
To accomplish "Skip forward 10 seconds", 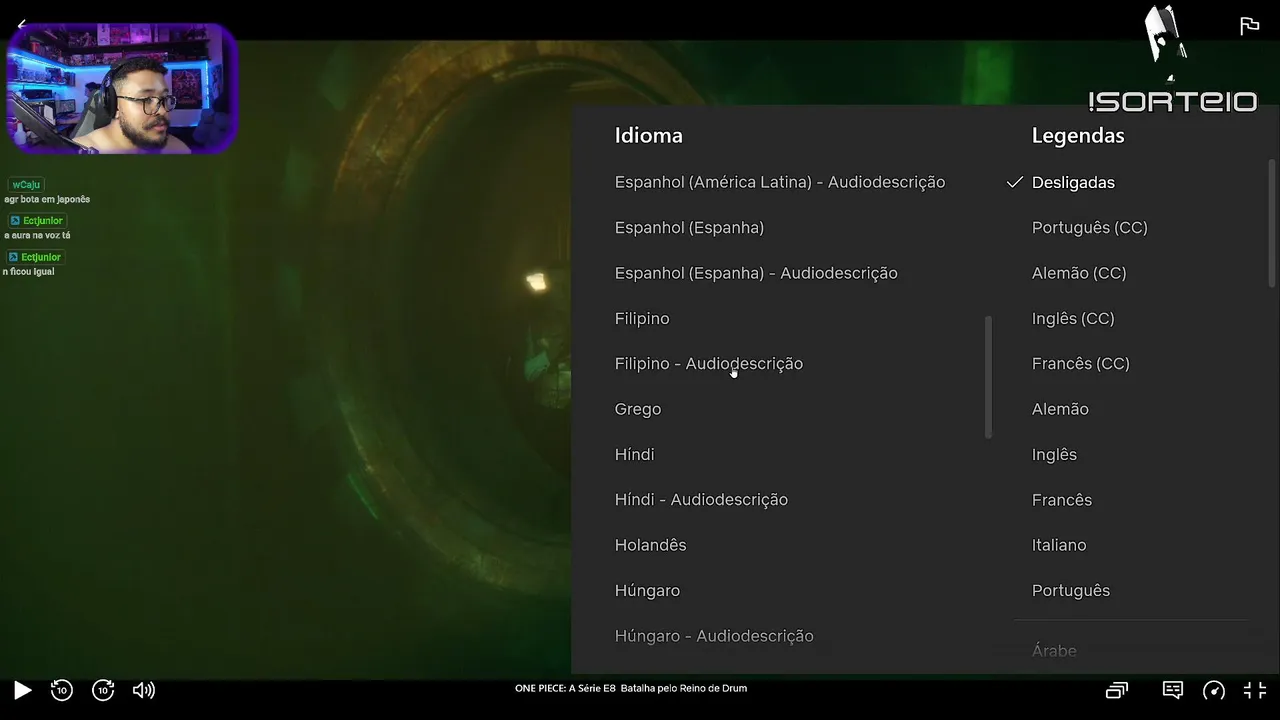I will [x=103, y=690].
